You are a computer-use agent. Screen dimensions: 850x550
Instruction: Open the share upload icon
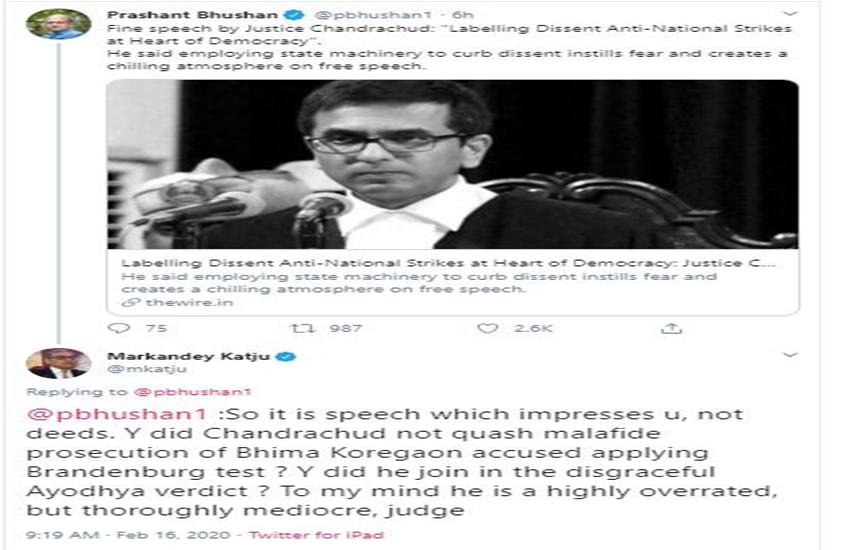[671, 328]
